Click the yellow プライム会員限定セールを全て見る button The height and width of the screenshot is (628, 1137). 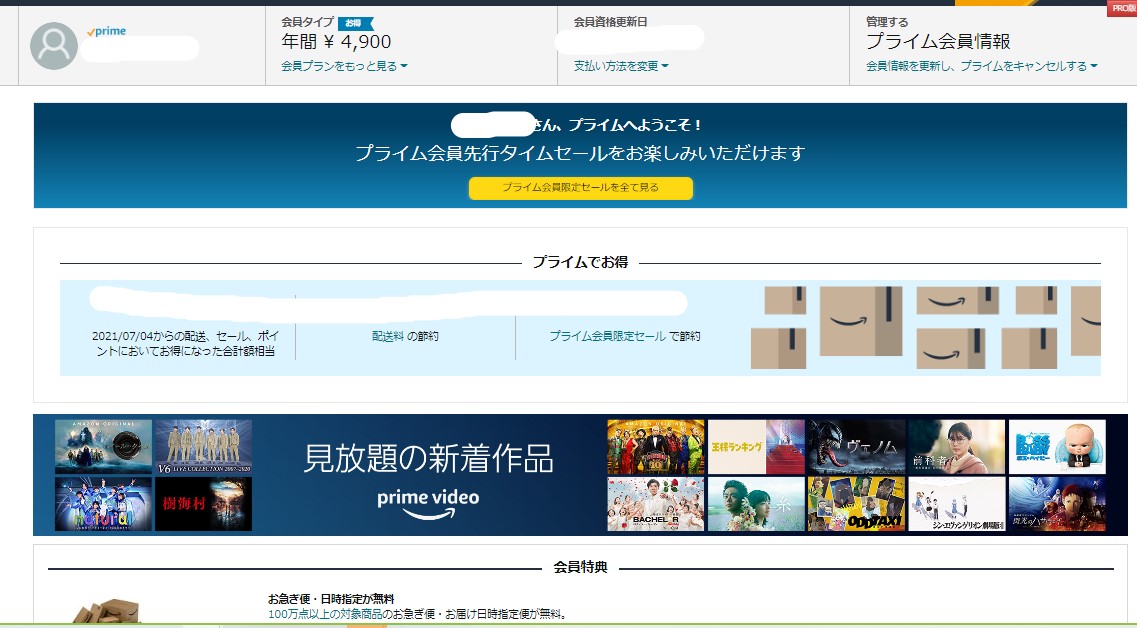[581, 188]
